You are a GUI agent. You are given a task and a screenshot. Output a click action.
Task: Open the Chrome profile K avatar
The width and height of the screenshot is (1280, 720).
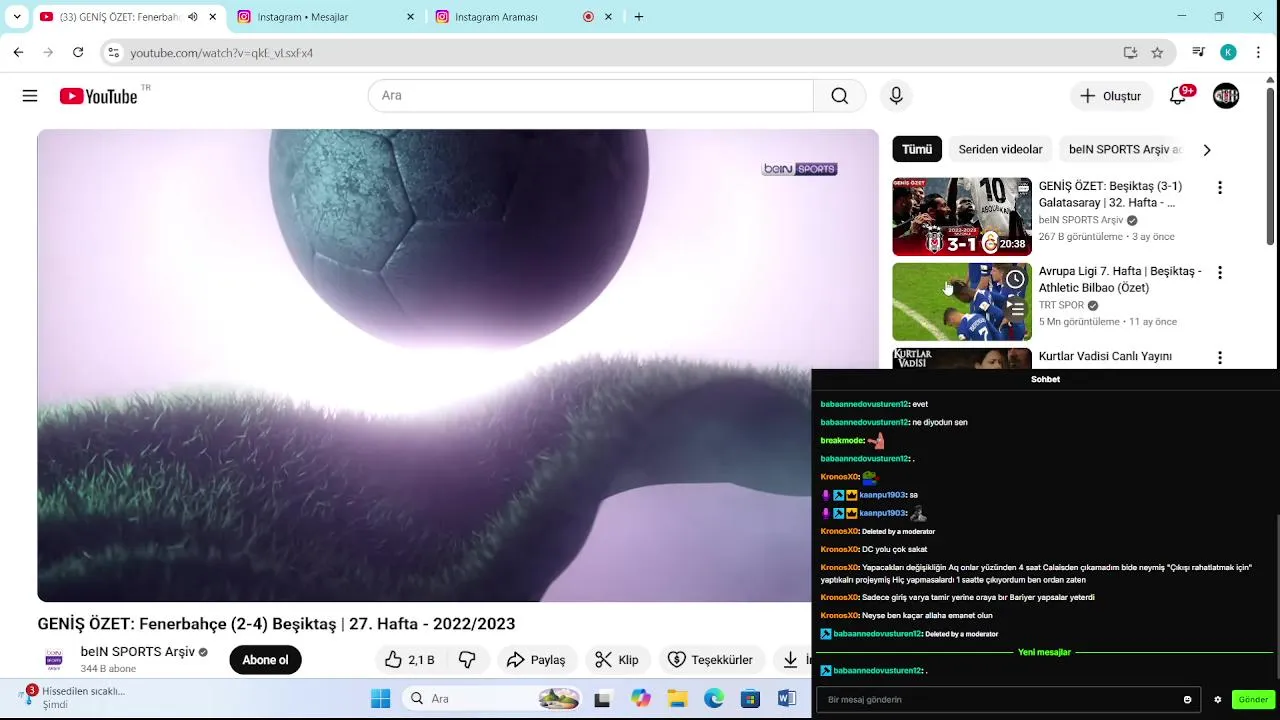click(1228, 52)
